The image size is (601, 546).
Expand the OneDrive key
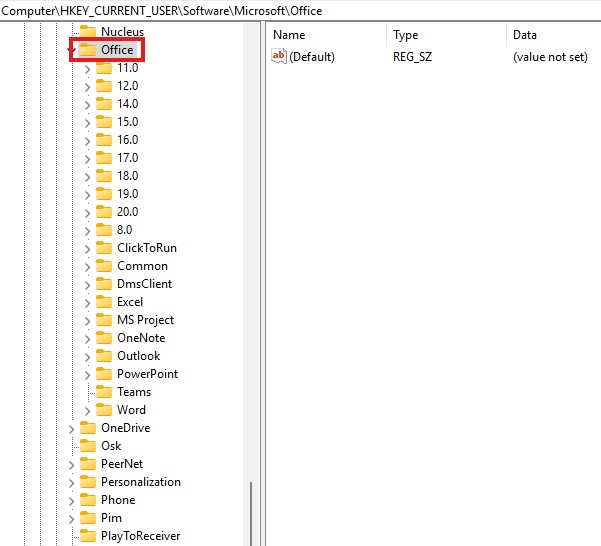pyautogui.click(x=71, y=429)
